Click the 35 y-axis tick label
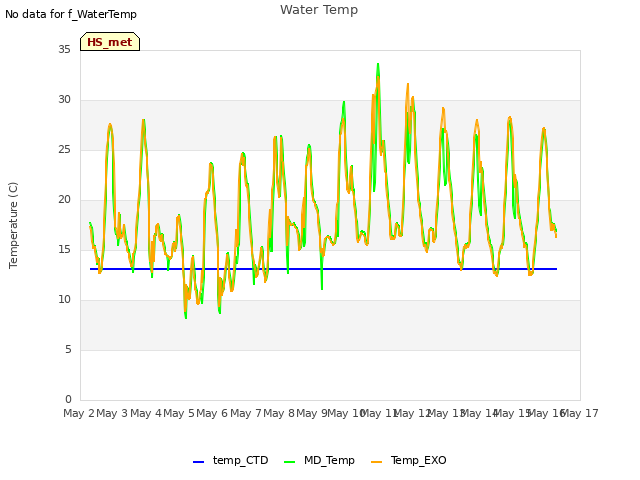Viewport: 640px width, 480px height. pyautogui.click(x=64, y=49)
